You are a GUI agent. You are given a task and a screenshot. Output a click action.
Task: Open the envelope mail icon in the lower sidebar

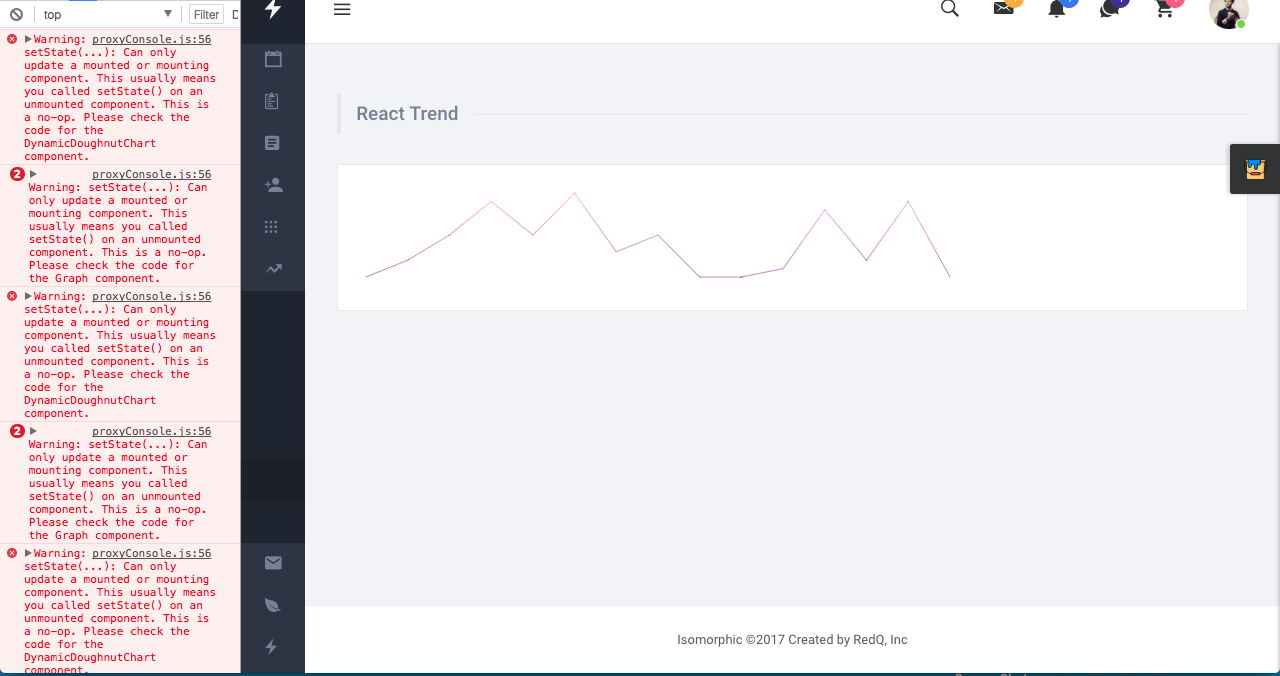pyautogui.click(x=273, y=563)
